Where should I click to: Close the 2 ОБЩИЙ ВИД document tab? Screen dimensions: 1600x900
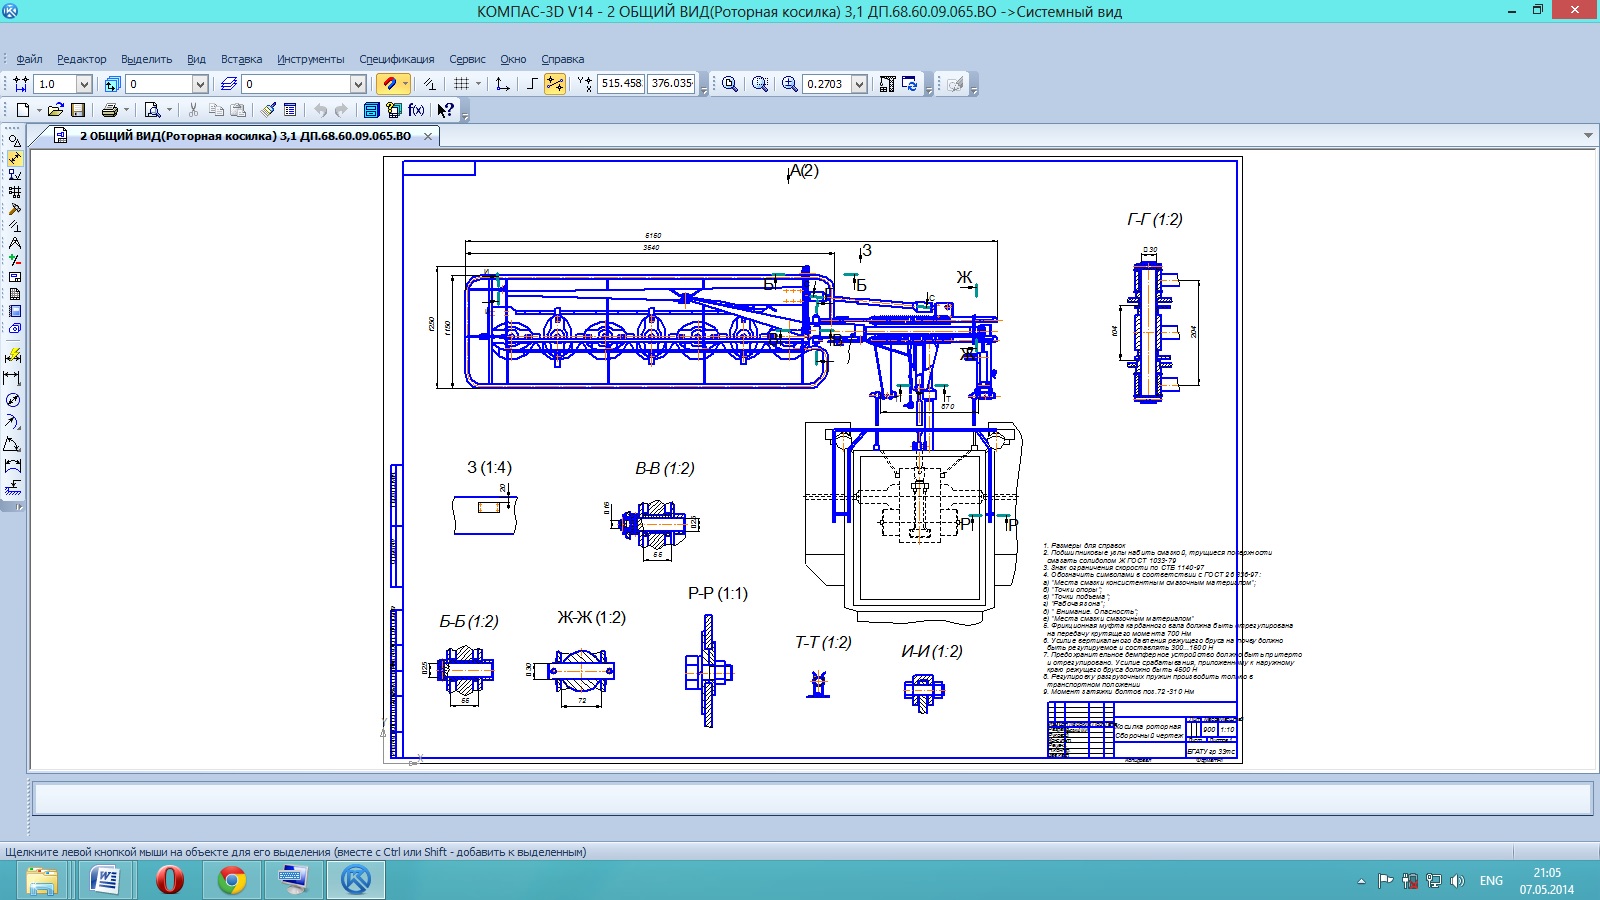(x=428, y=136)
